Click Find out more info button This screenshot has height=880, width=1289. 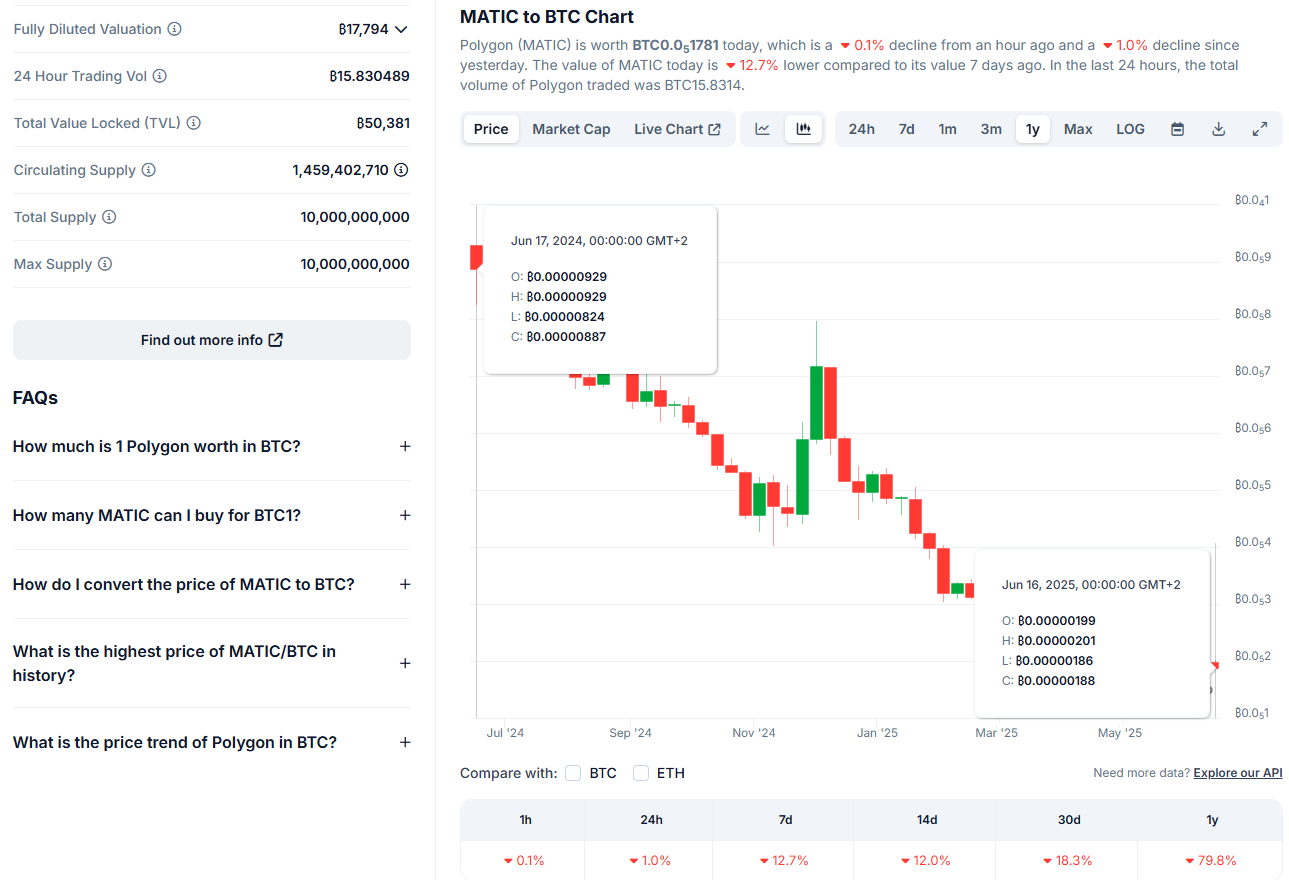(212, 340)
